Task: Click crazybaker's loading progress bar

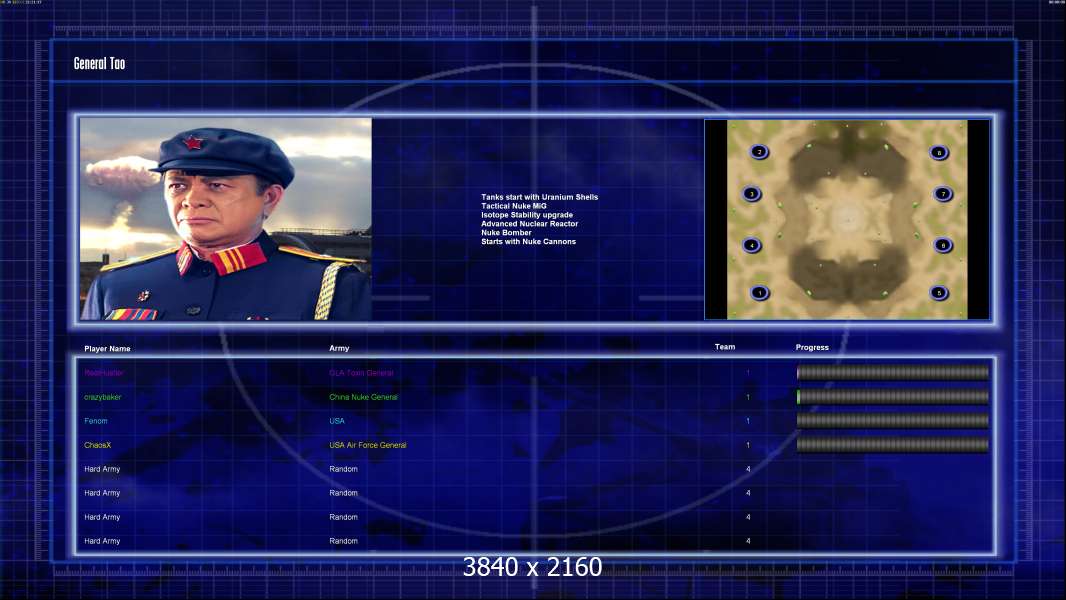Action: (893, 397)
